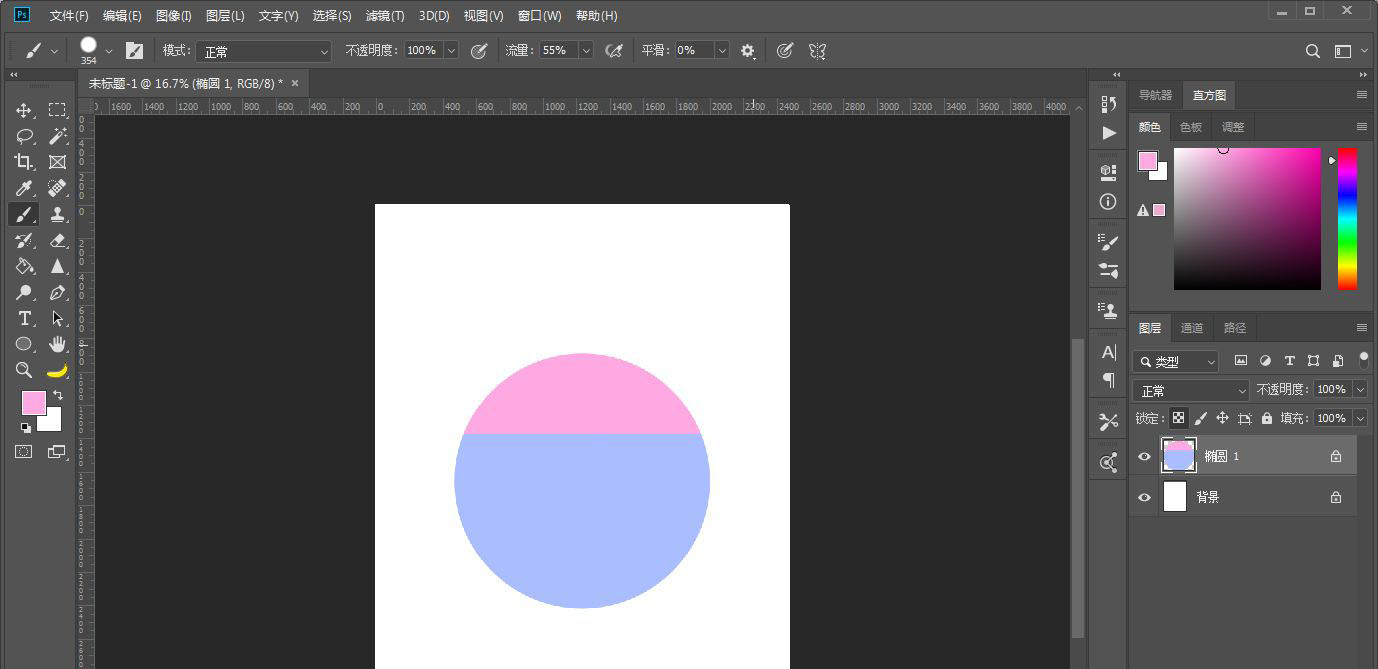1378x669 pixels.
Task: Open the Search magnifier in options bar
Action: (1313, 51)
